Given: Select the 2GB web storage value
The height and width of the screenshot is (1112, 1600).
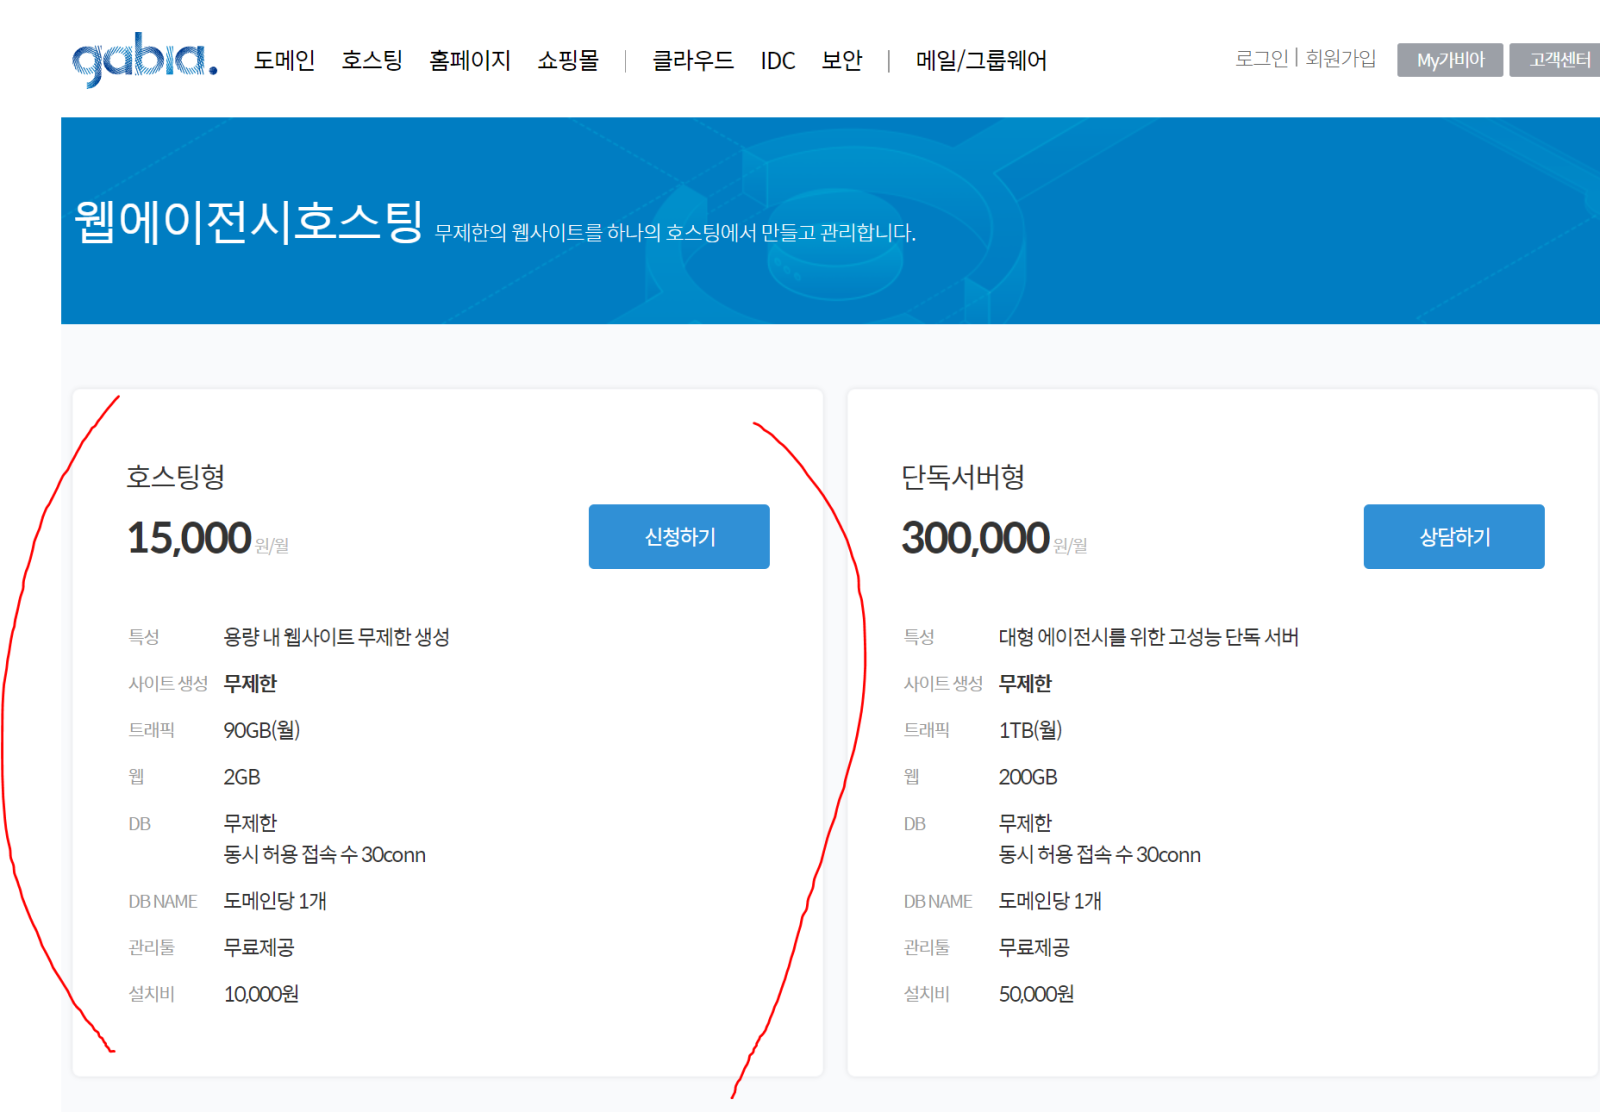Looking at the screenshot, I should 242,777.
